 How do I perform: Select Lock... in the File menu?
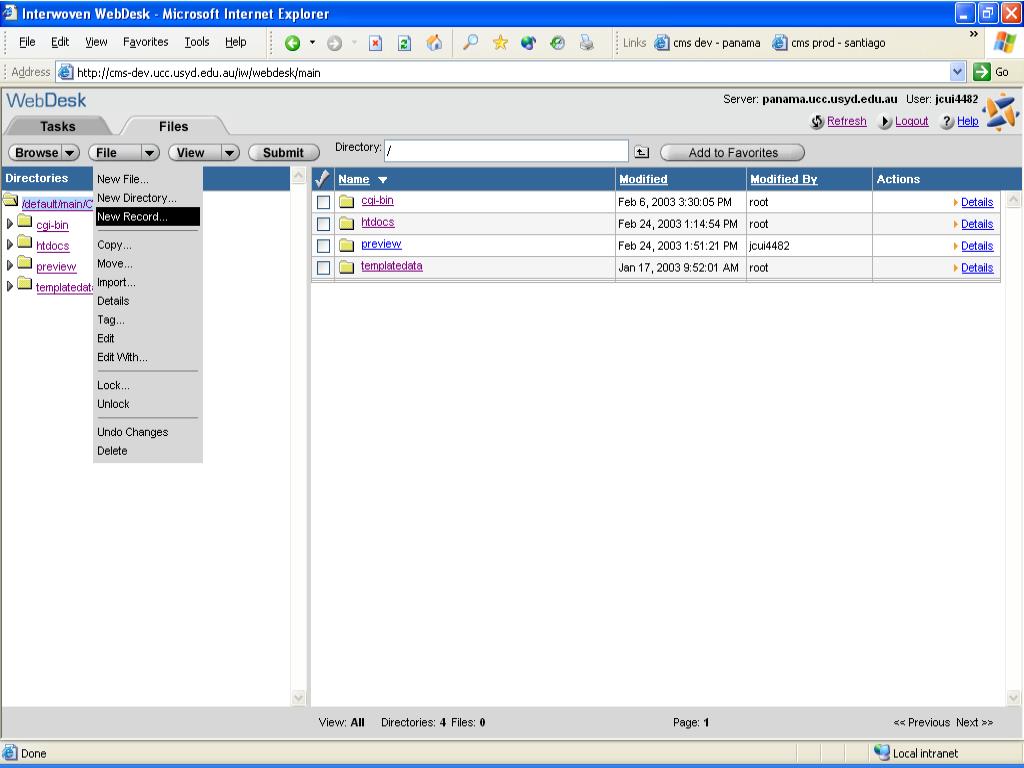[114, 385]
